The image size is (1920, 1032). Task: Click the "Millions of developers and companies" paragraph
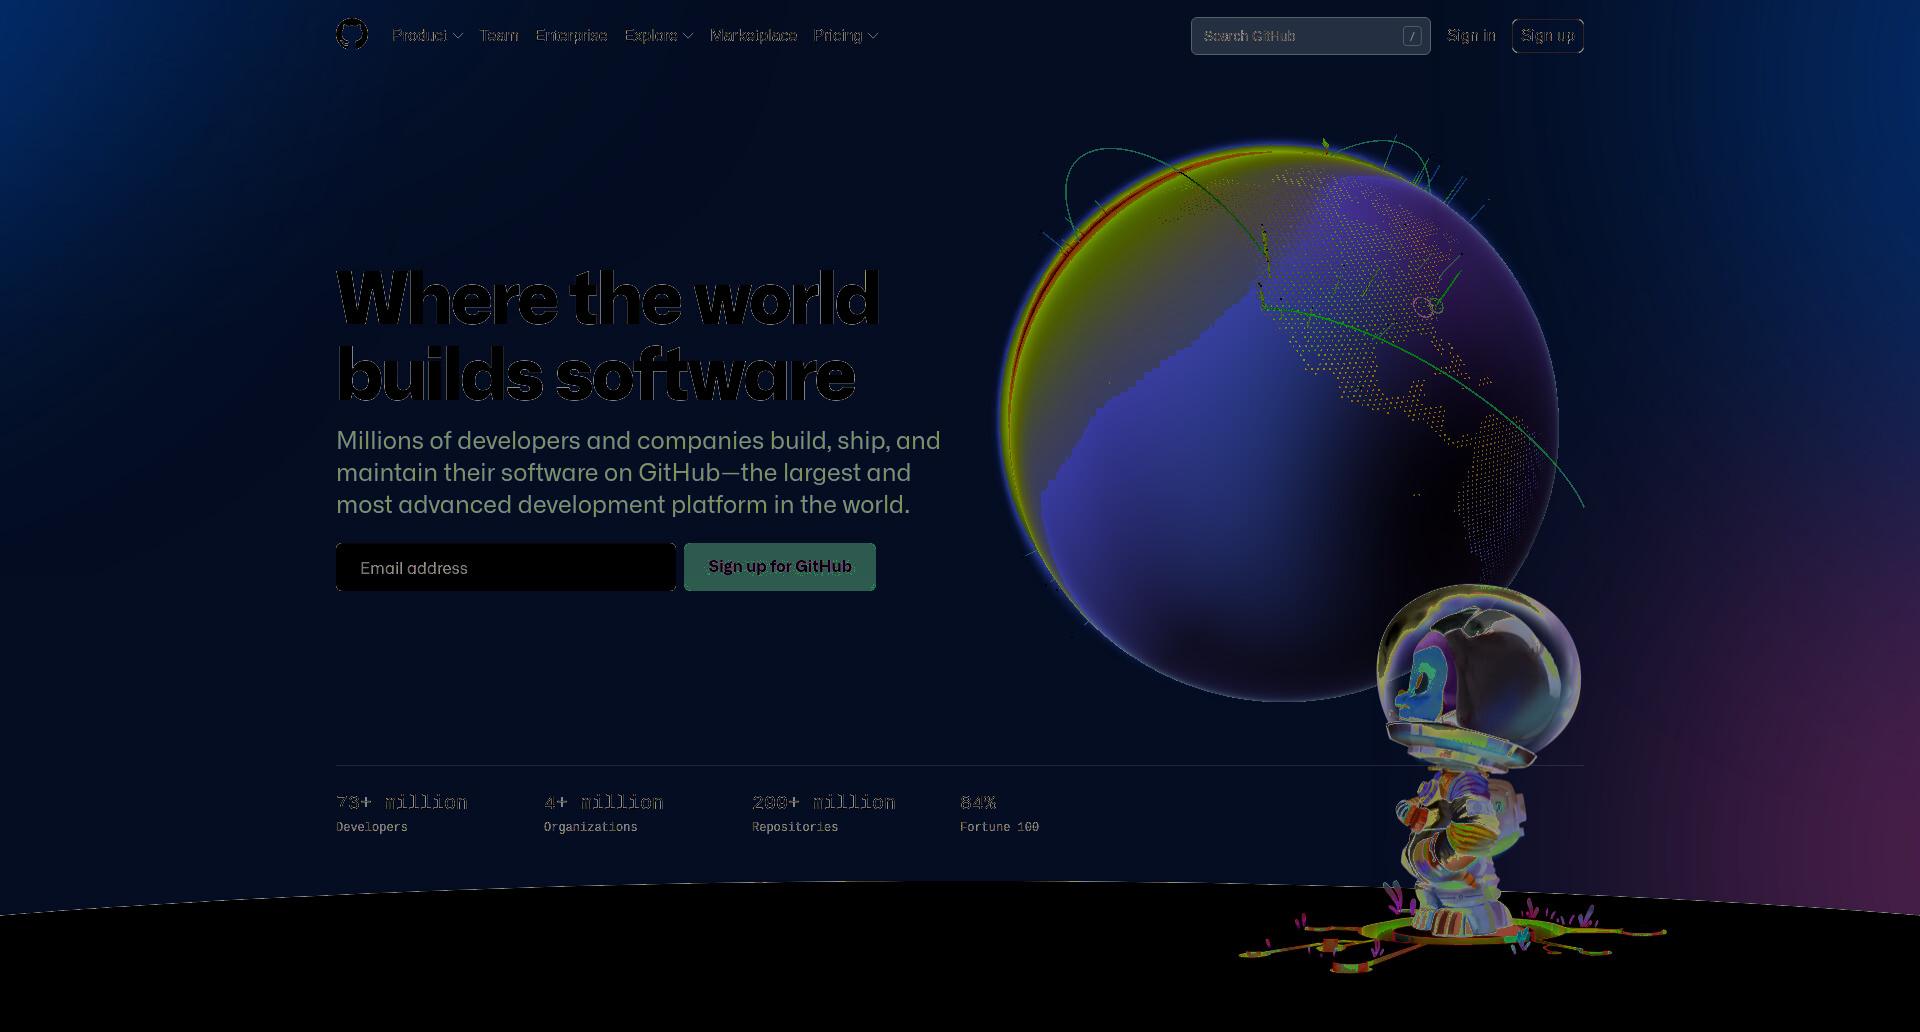point(638,472)
